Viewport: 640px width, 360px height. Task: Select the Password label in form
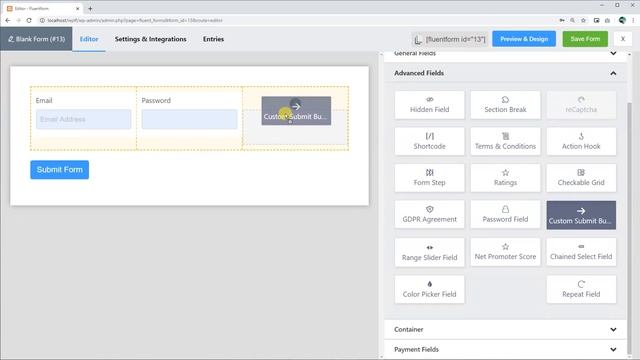point(156,100)
